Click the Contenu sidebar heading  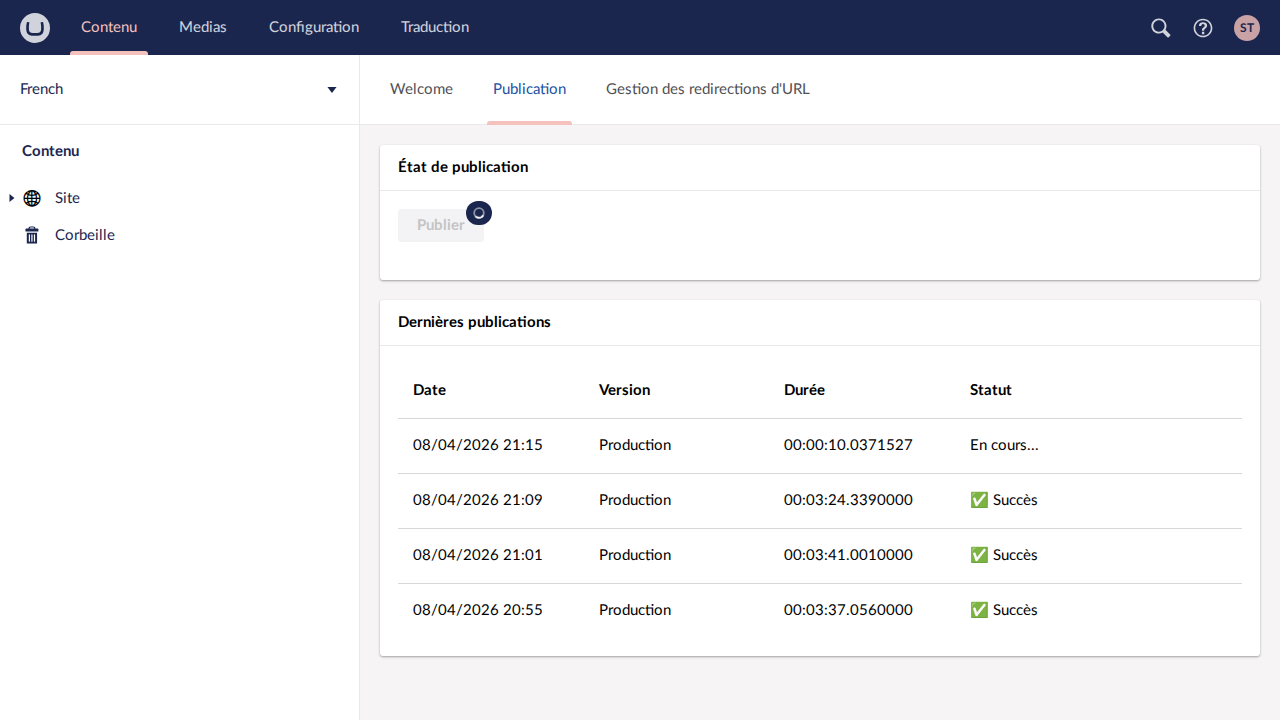coord(51,151)
